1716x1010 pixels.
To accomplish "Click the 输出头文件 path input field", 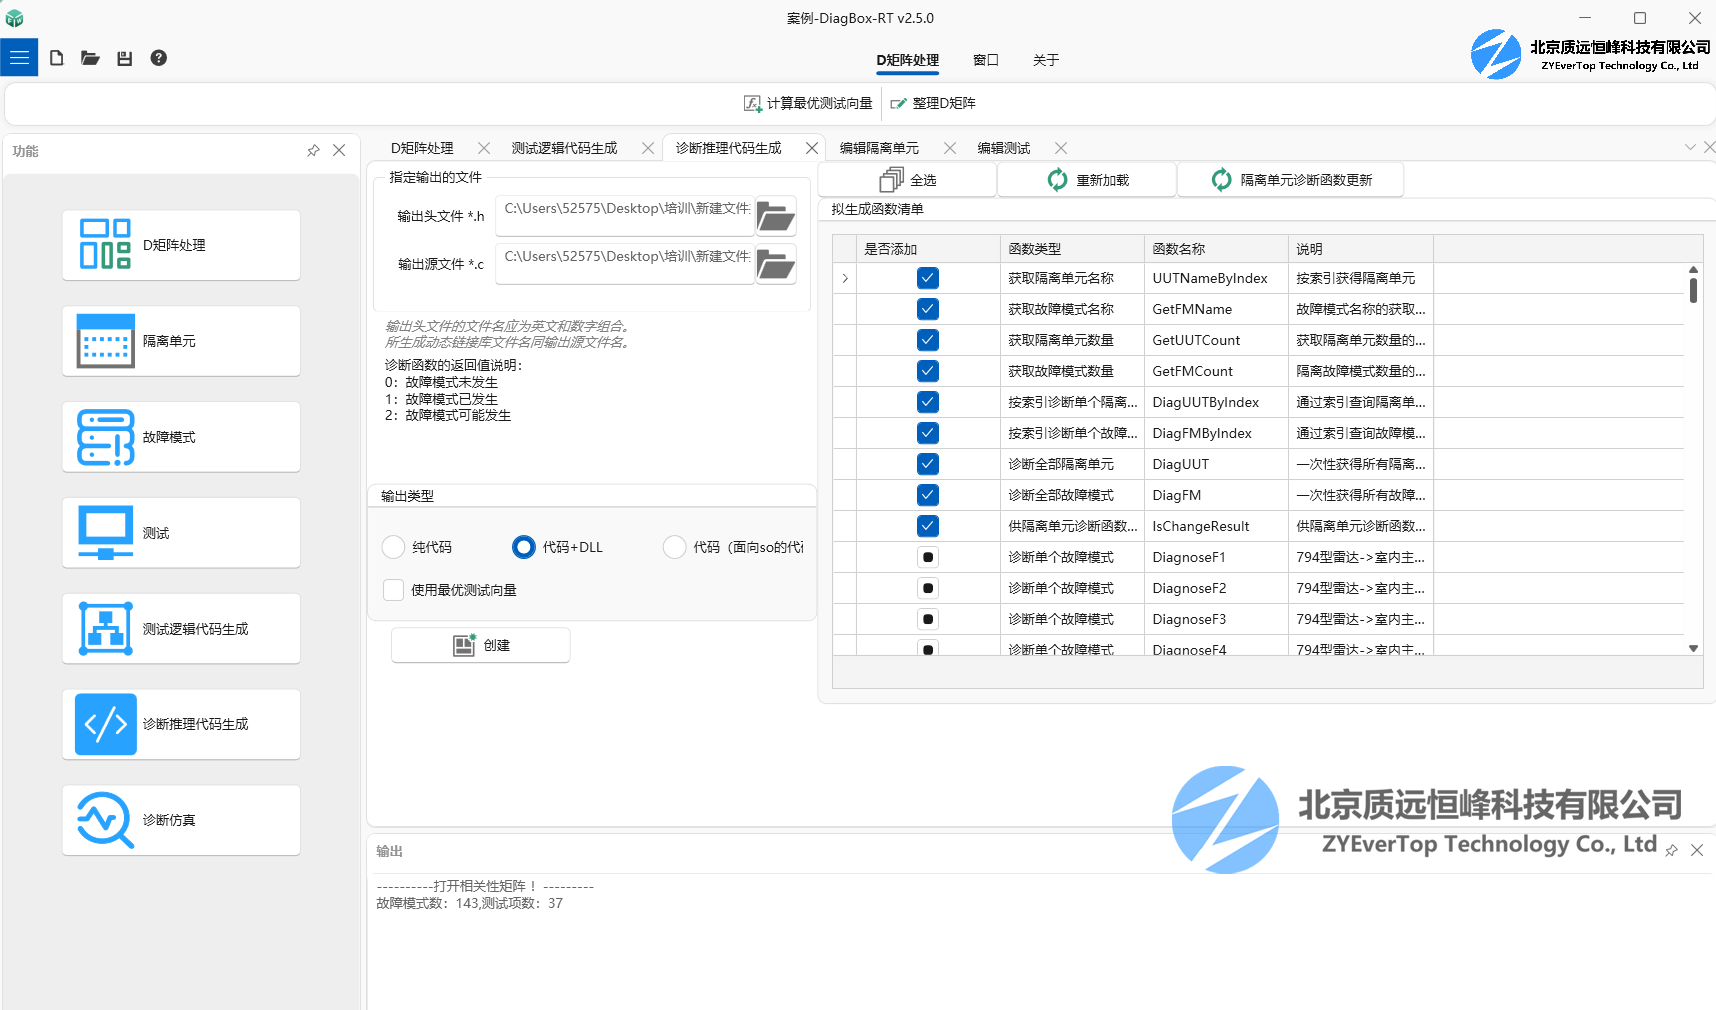I will pos(625,216).
